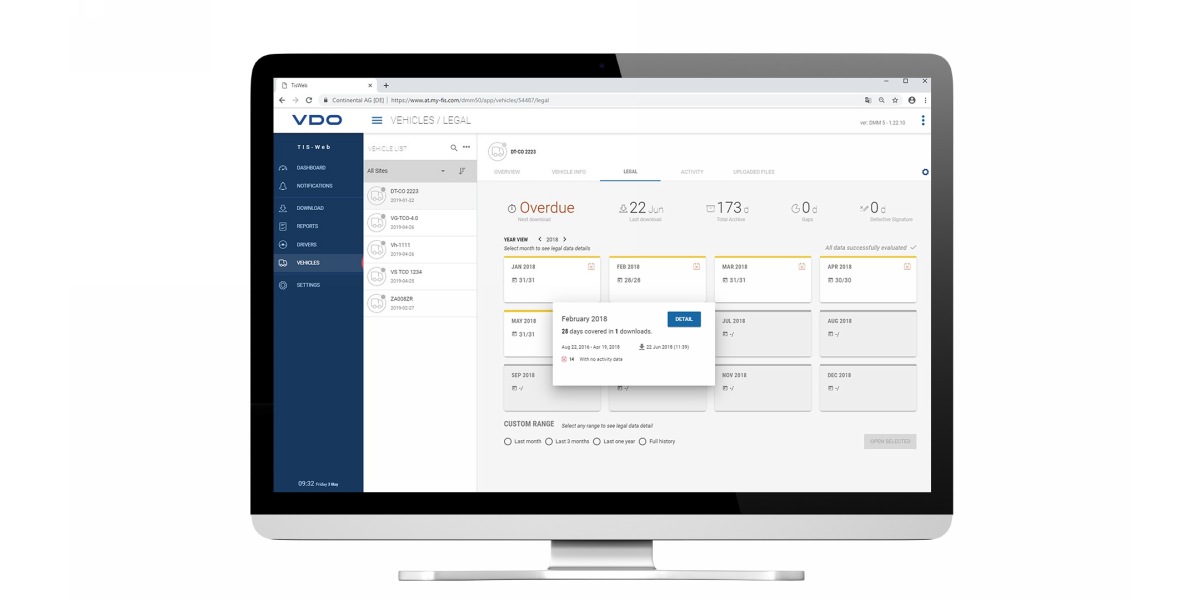Screen dimensions: 1200x600
Task: Advance to next year in Year View
Action: (x=564, y=240)
